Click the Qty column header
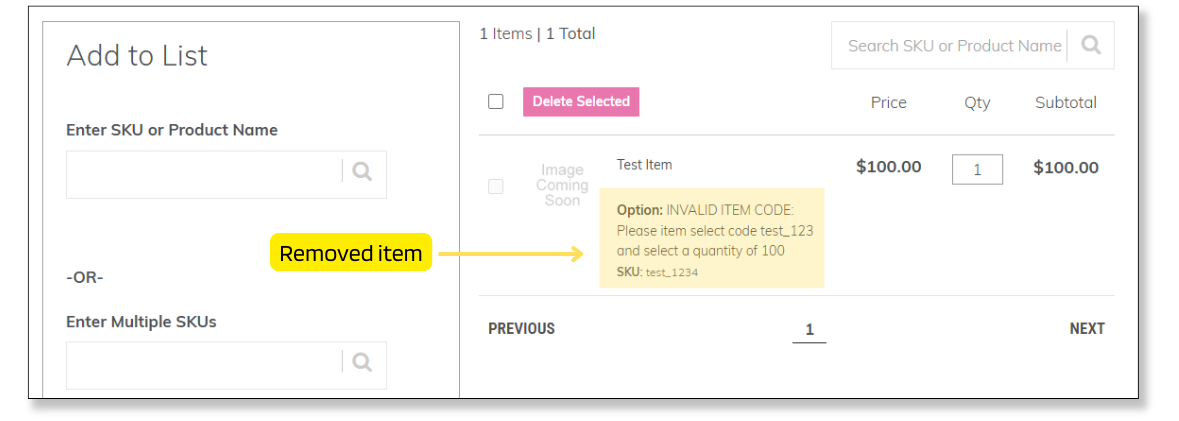Image resolution: width=1179 pixels, height=421 pixels. point(977,102)
